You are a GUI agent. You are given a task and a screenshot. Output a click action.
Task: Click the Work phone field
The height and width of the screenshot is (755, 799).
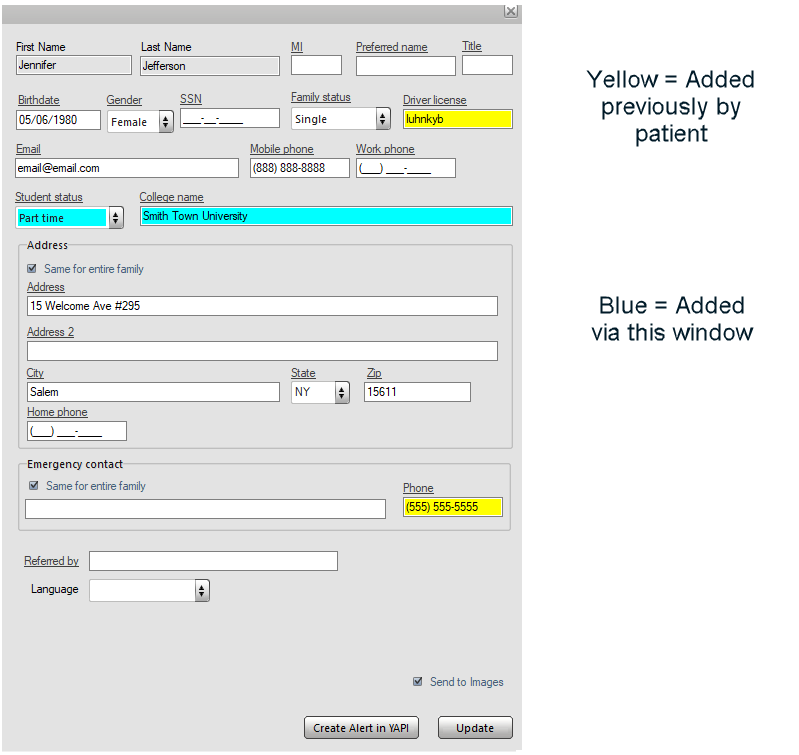(x=406, y=168)
